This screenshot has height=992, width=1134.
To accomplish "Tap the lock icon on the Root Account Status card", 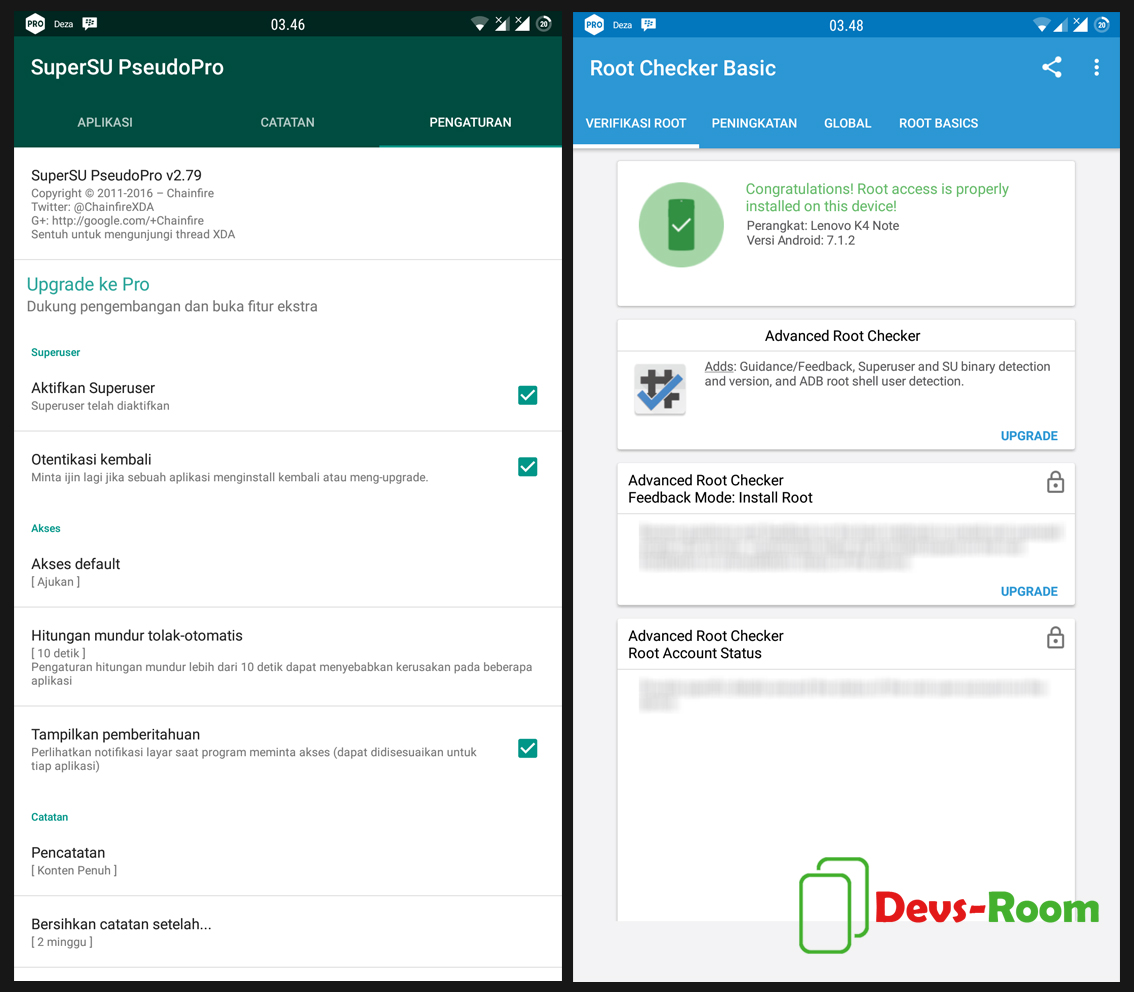I will point(1055,638).
